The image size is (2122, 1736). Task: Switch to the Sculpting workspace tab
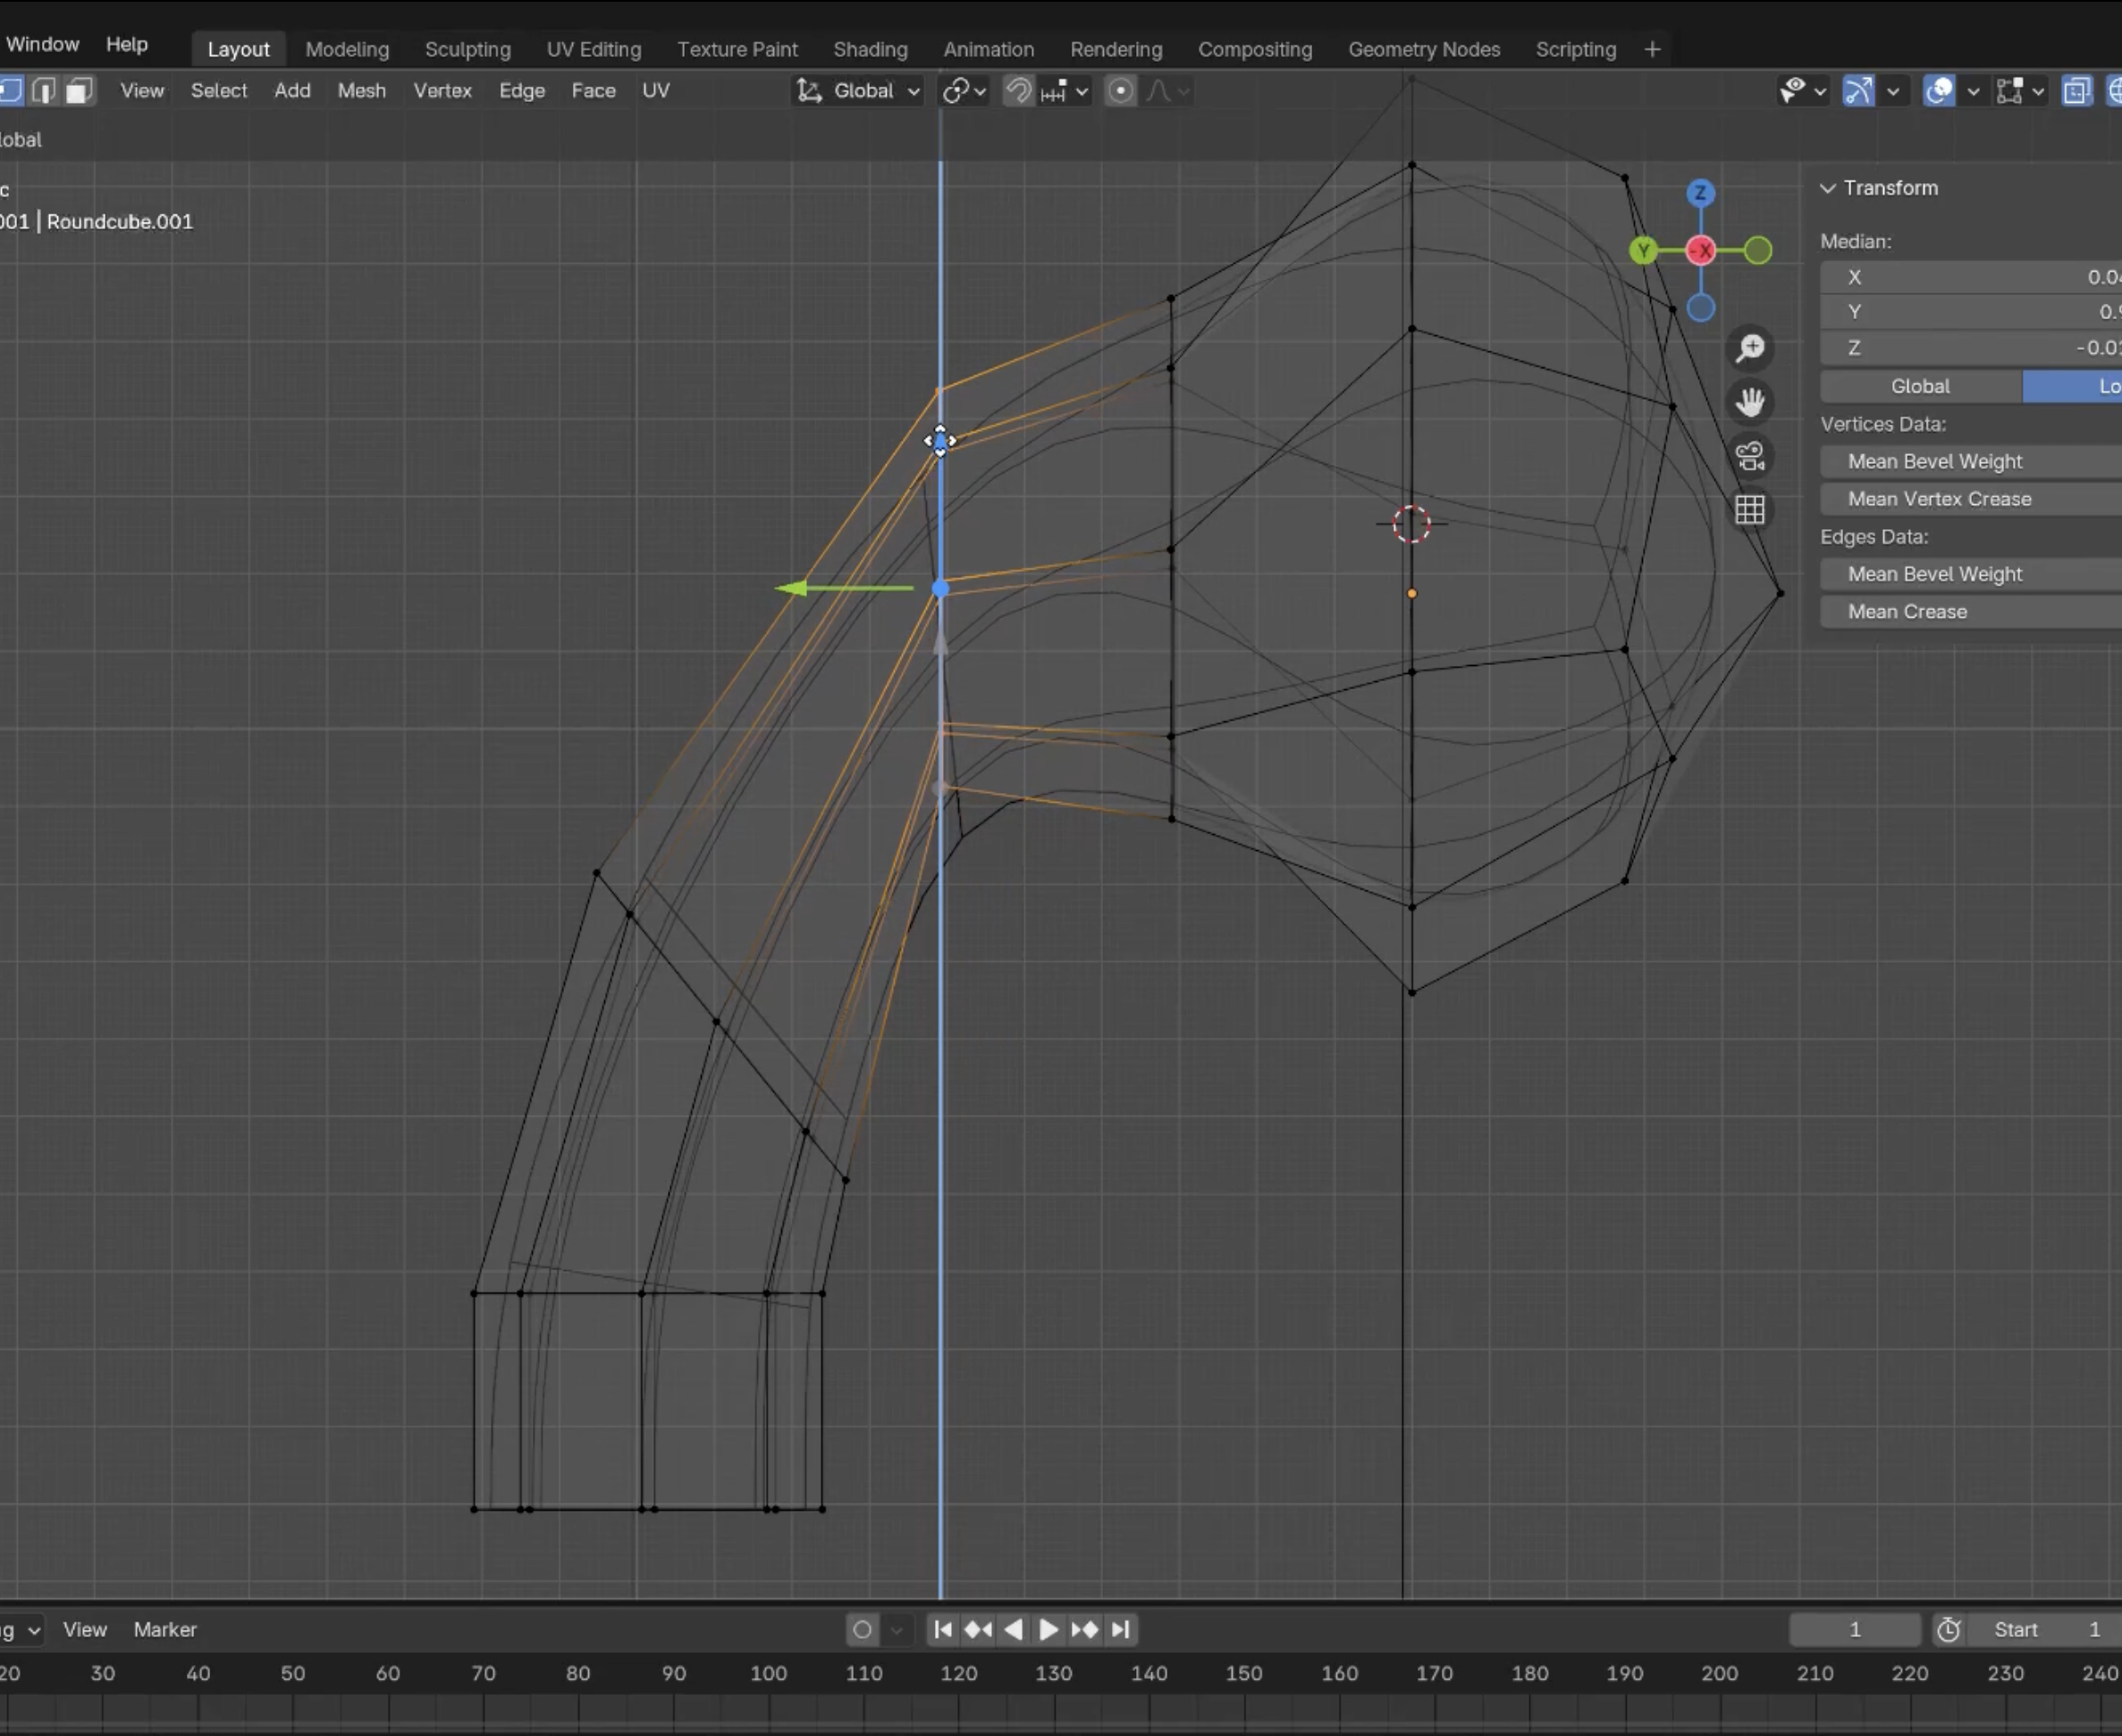467,49
